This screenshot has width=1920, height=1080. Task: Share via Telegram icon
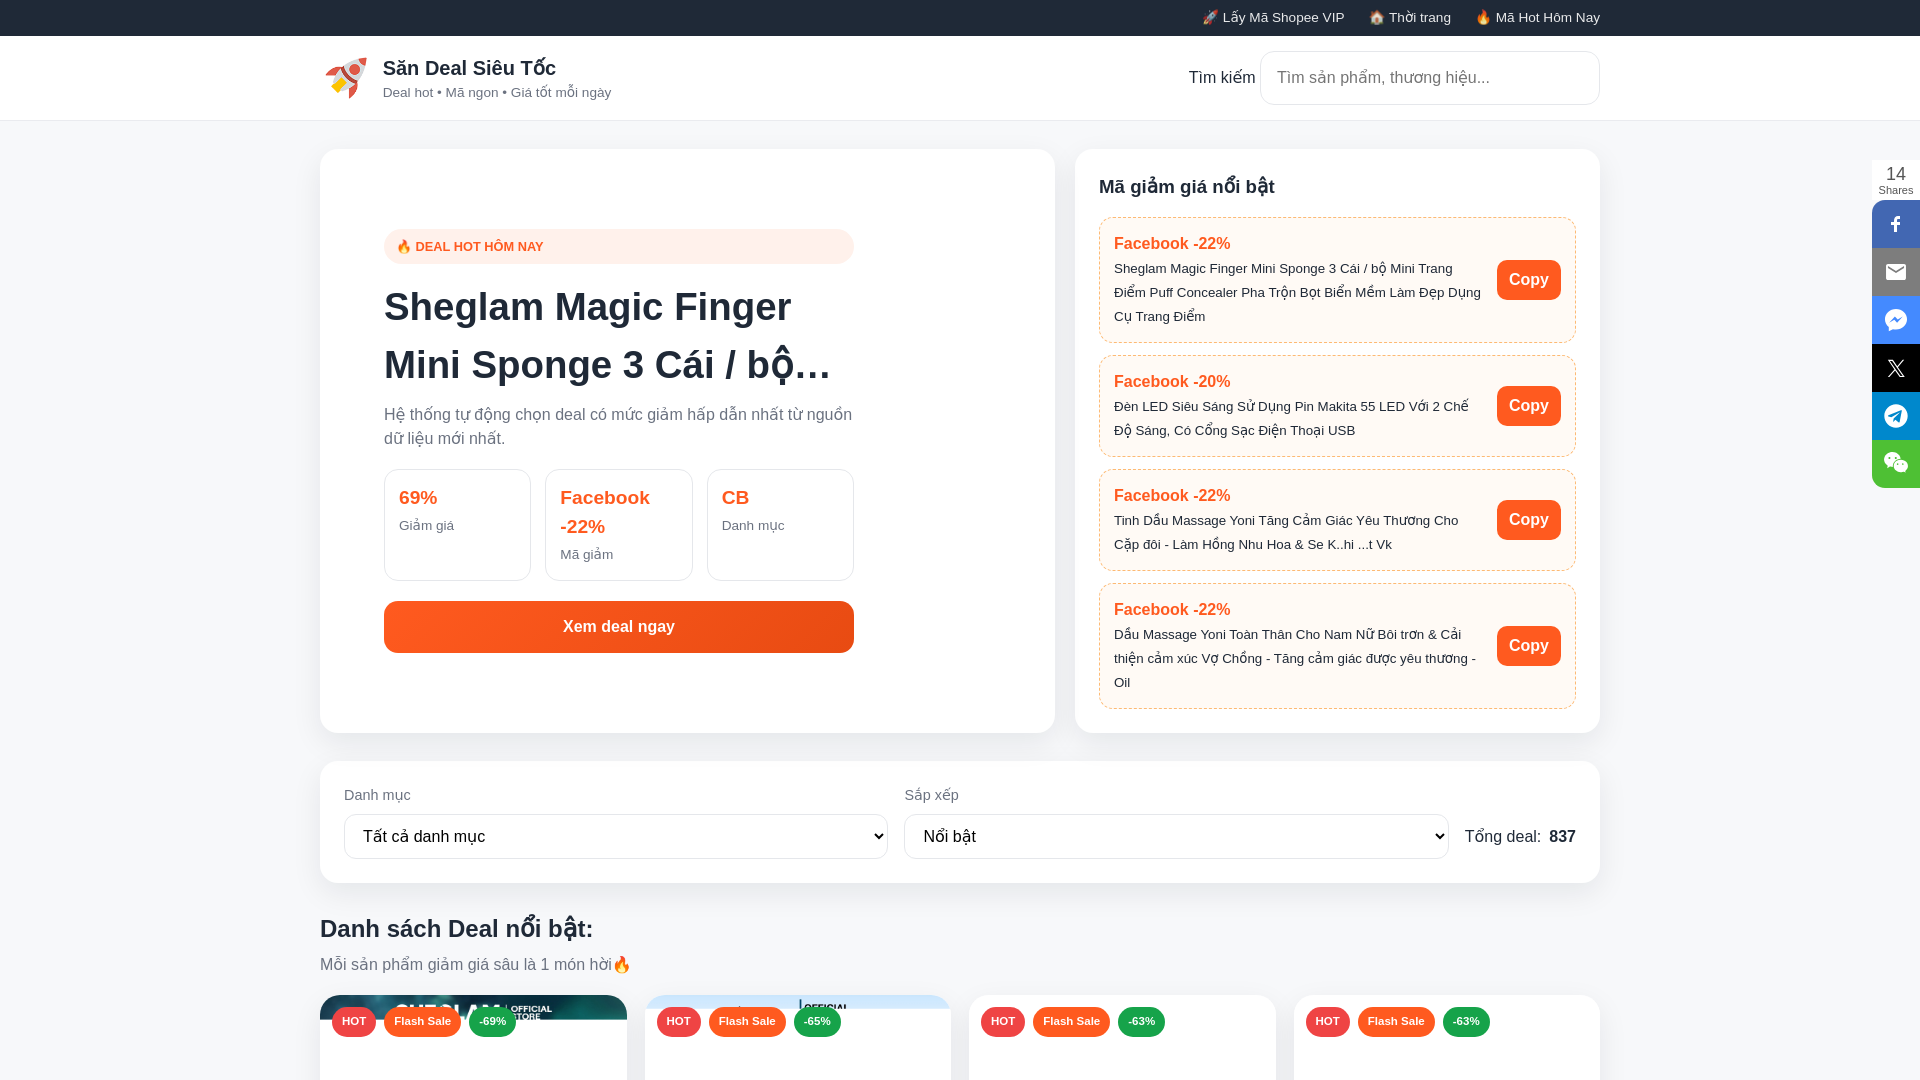click(1896, 416)
